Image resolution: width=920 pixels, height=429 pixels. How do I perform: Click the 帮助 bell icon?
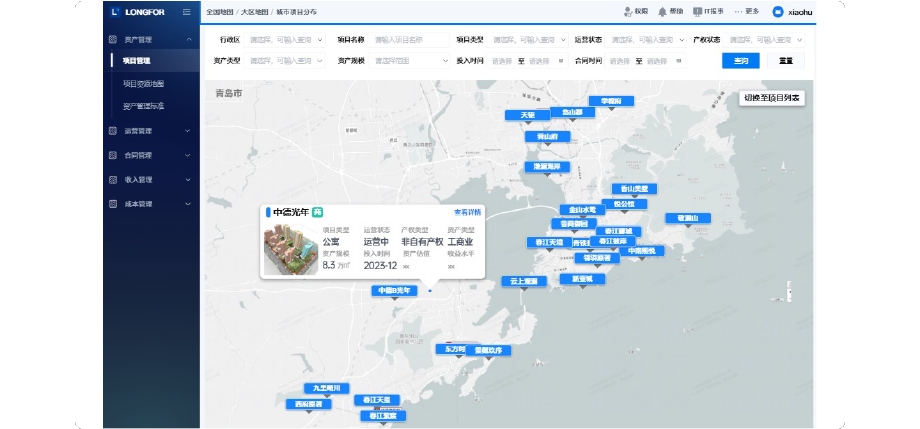pyautogui.click(x=662, y=12)
